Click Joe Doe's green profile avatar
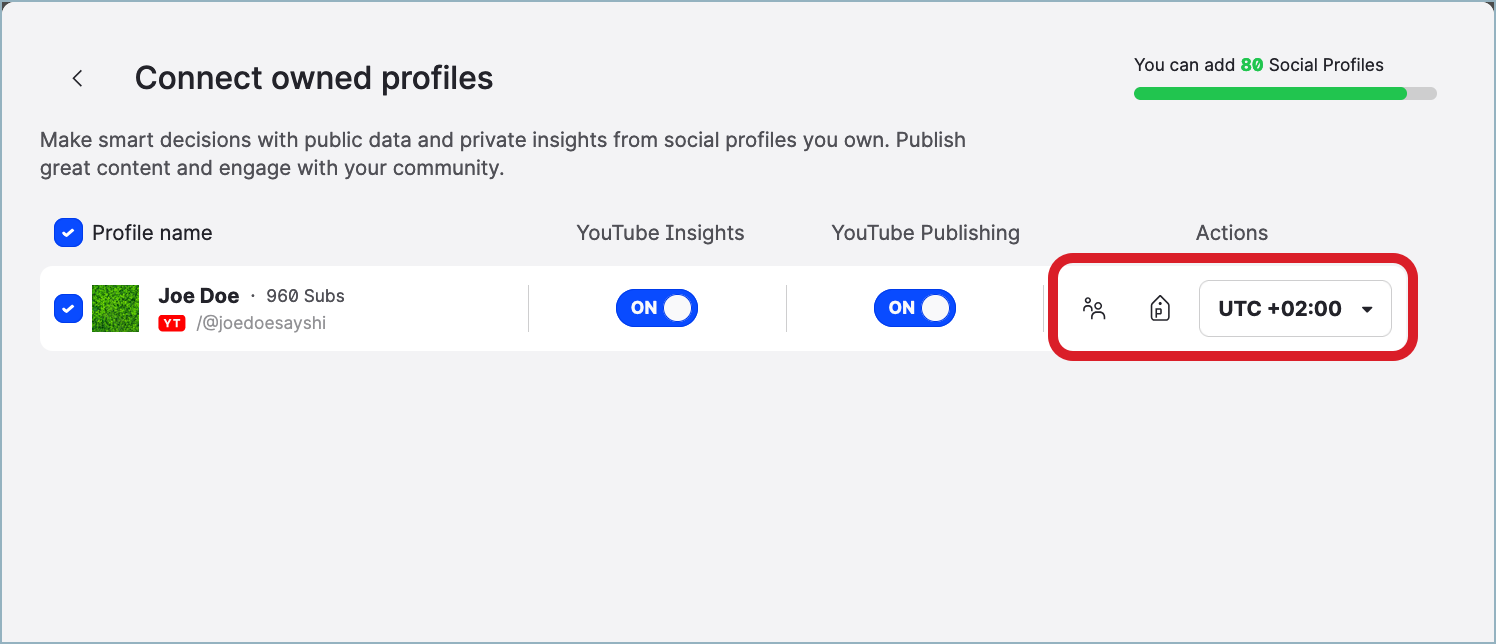The image size is (1496, 644). 115,308
